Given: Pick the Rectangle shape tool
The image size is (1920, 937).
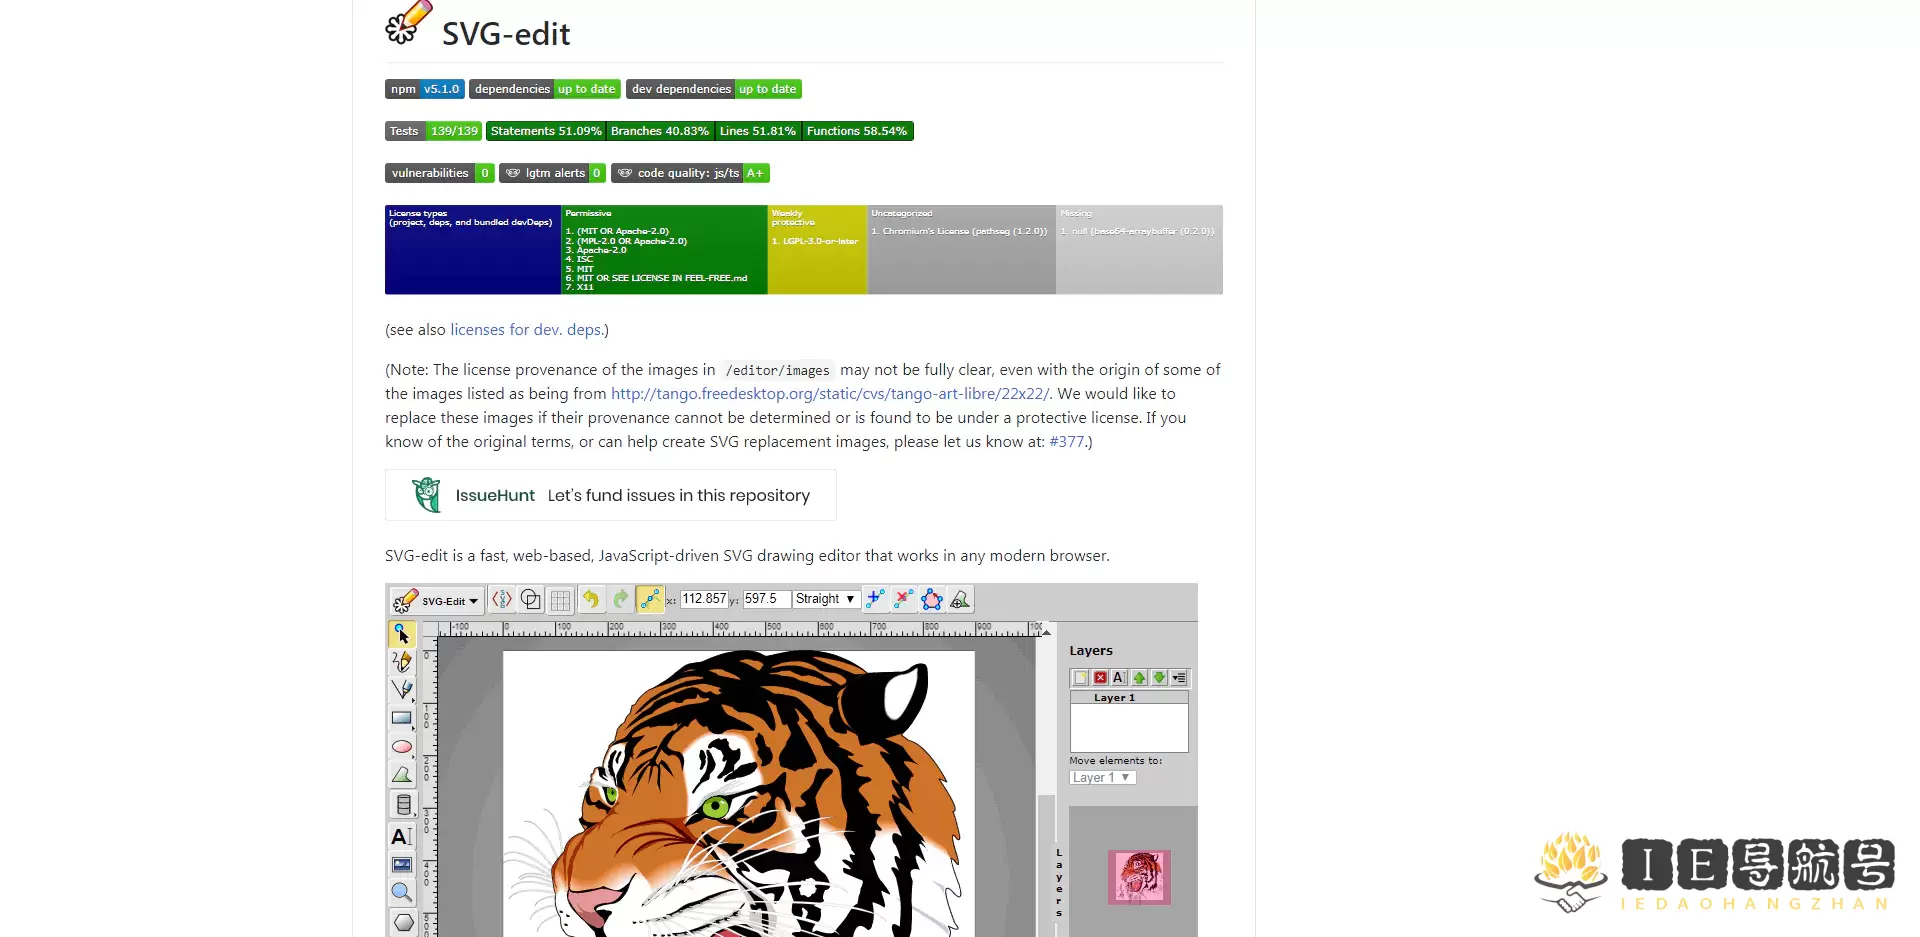Looking at the screenshot, I should point(402,718).
